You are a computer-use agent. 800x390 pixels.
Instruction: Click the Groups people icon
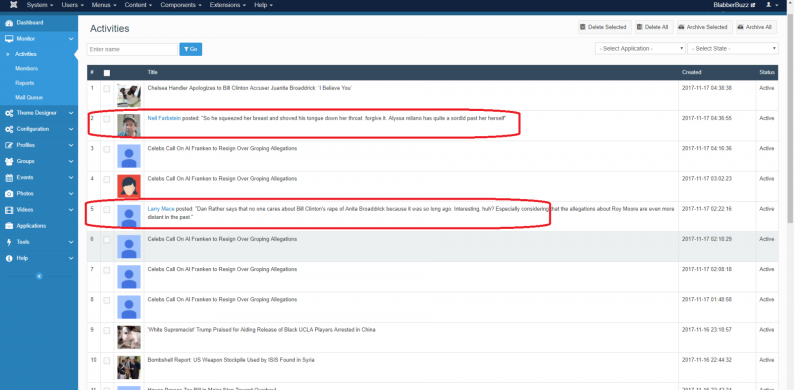point(9,162)
